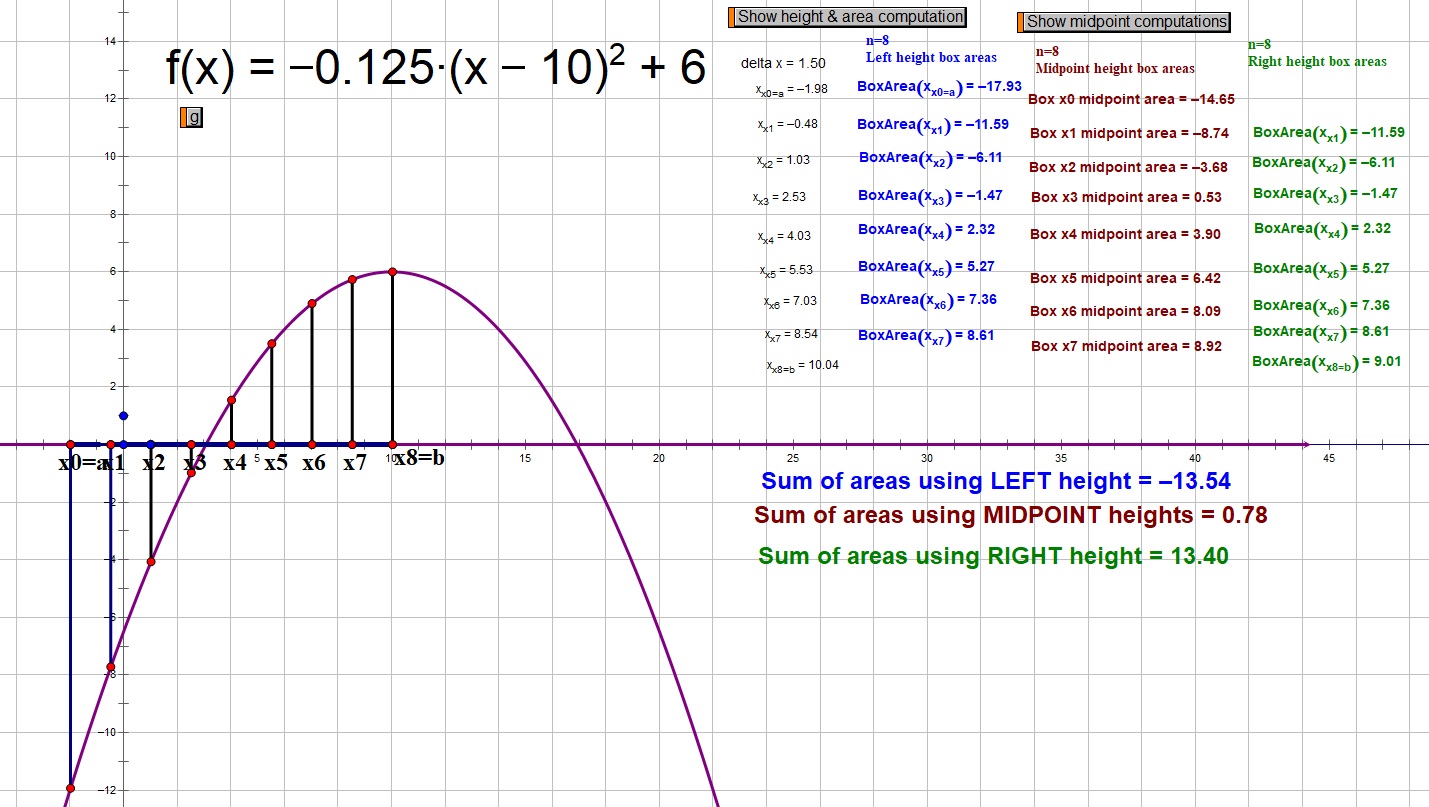Click the 14 tick label on y-axis
Viewport: 1429px width, 807px height.
(x=110, y=41)
